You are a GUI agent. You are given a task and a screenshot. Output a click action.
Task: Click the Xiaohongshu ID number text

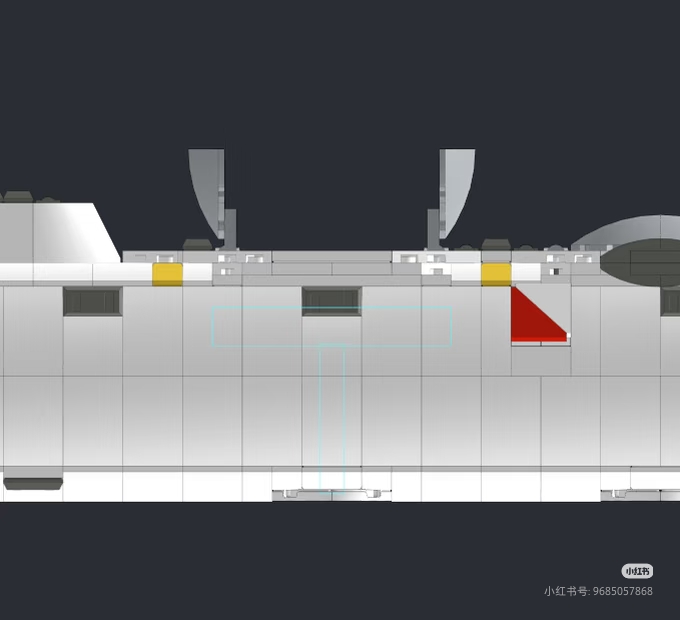(598, 591)
